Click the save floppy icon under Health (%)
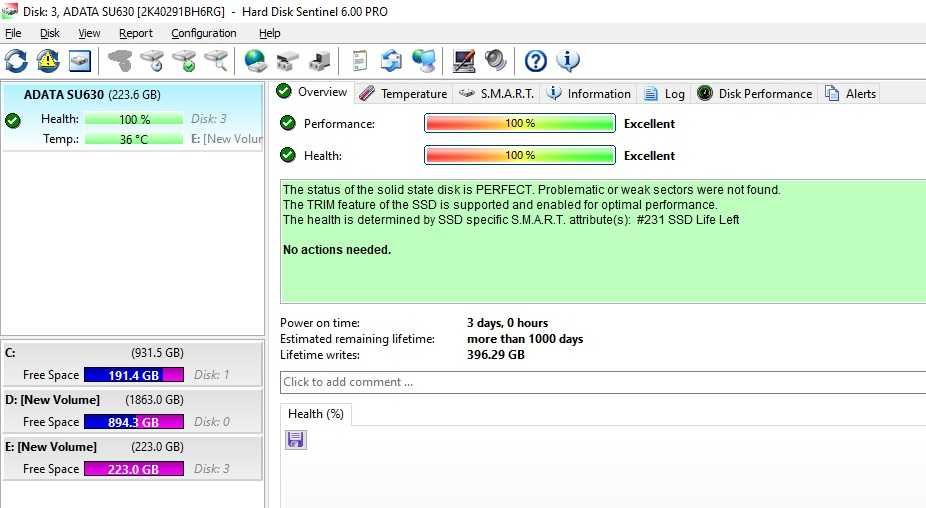Image resolution: width=926 pixels, height=508 pixels. (x=296, y=440)
